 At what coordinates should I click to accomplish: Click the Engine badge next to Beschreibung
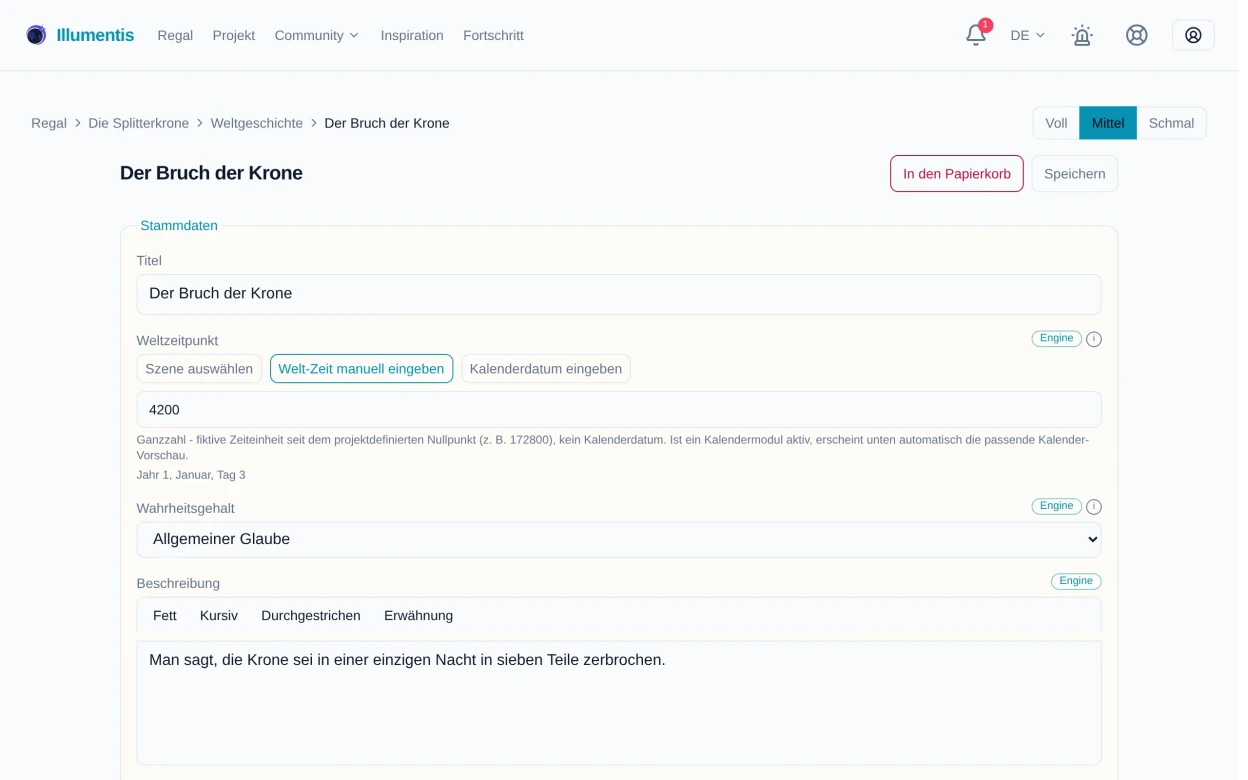(1076, 581)
